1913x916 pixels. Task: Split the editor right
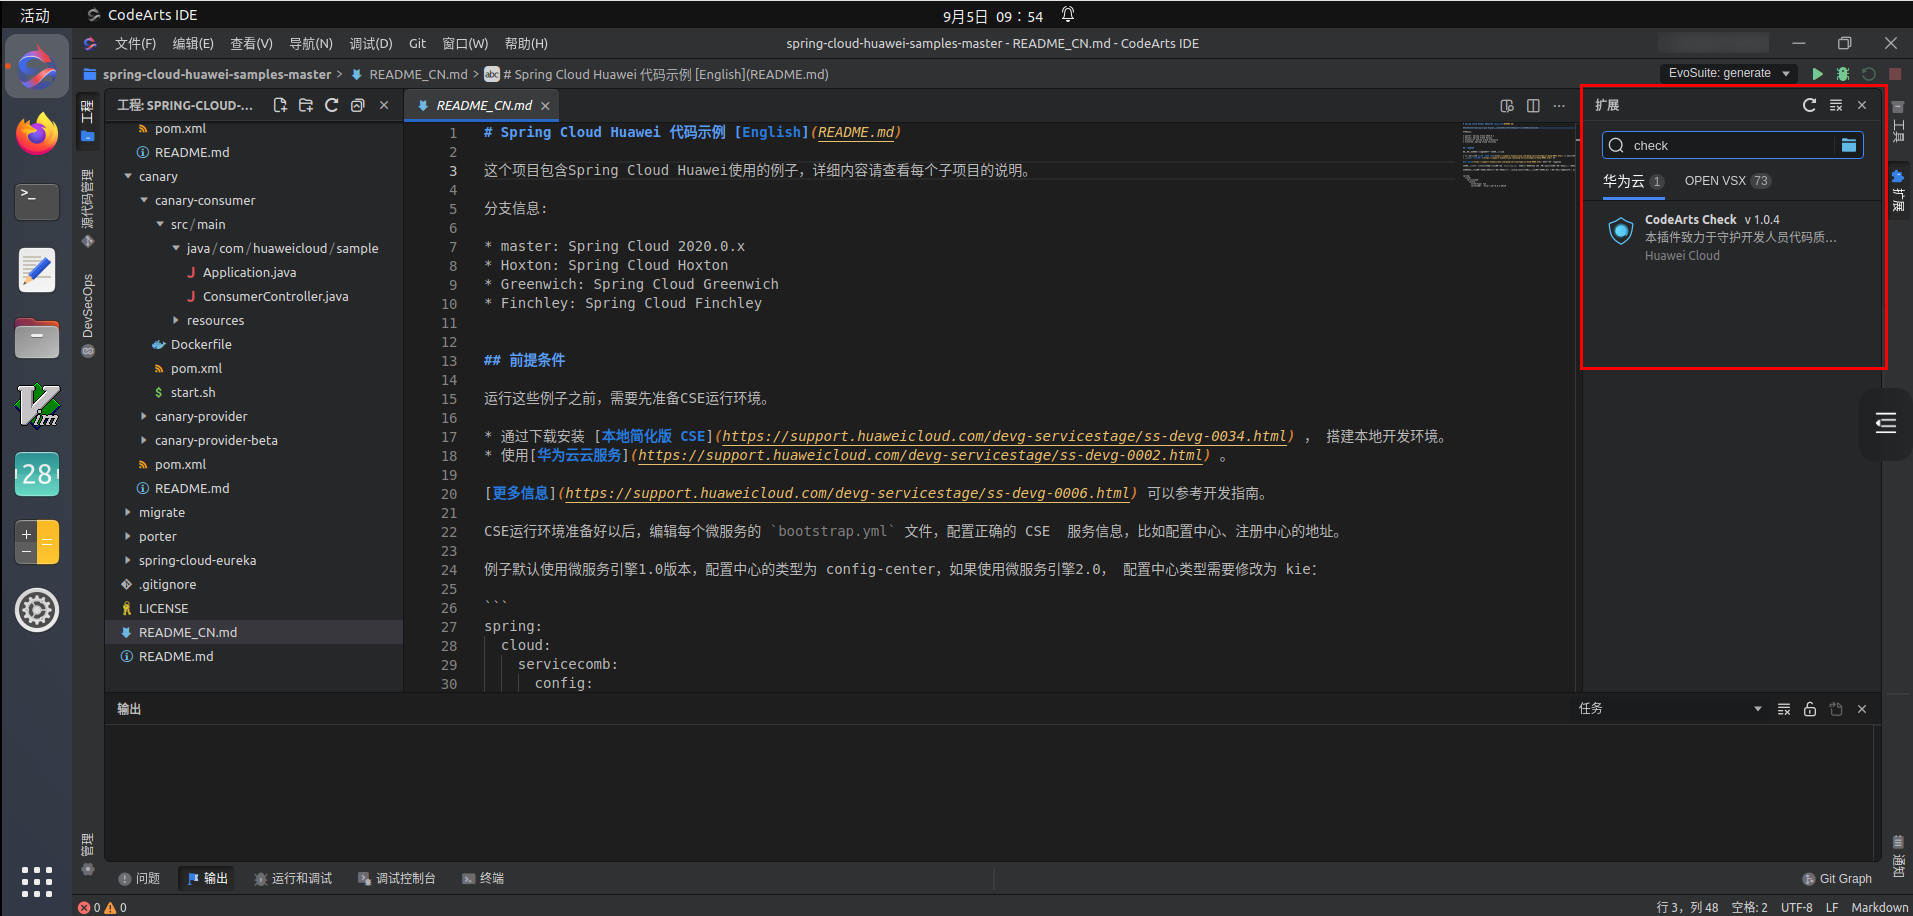pyautogui.click(x=1533, y=105)
